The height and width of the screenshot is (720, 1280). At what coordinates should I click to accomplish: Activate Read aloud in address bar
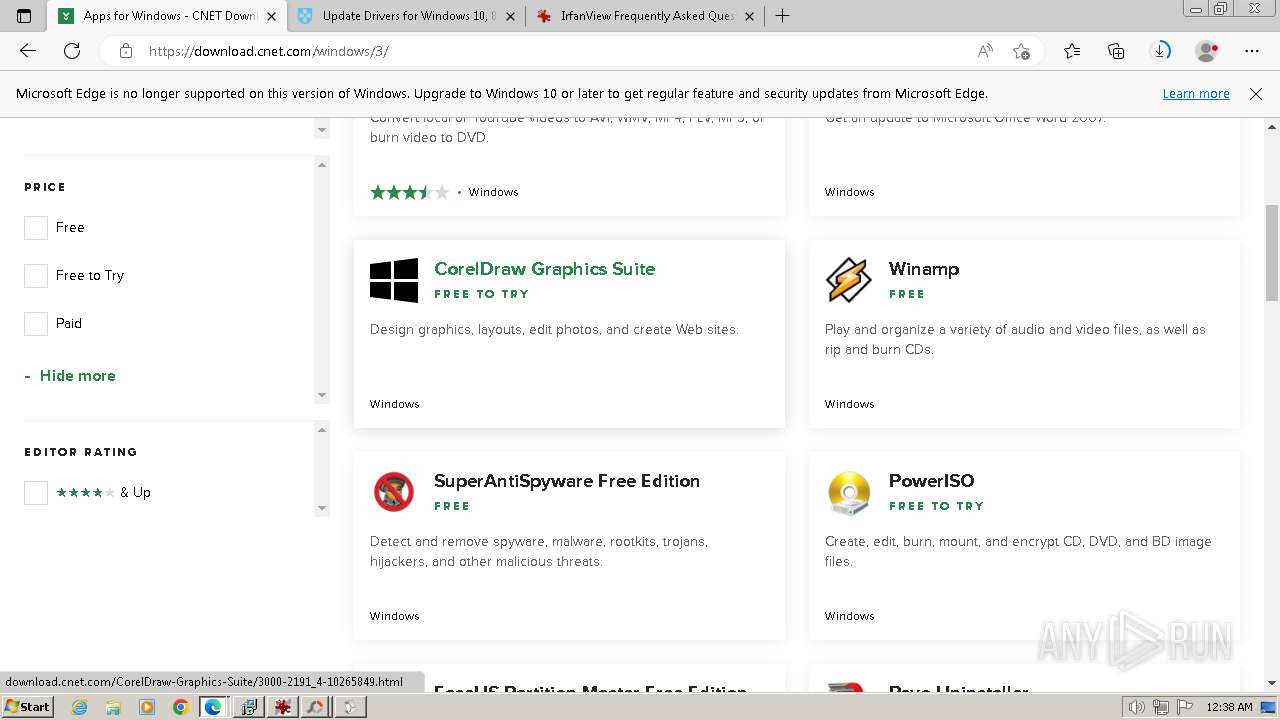click(x=985, y=51)
